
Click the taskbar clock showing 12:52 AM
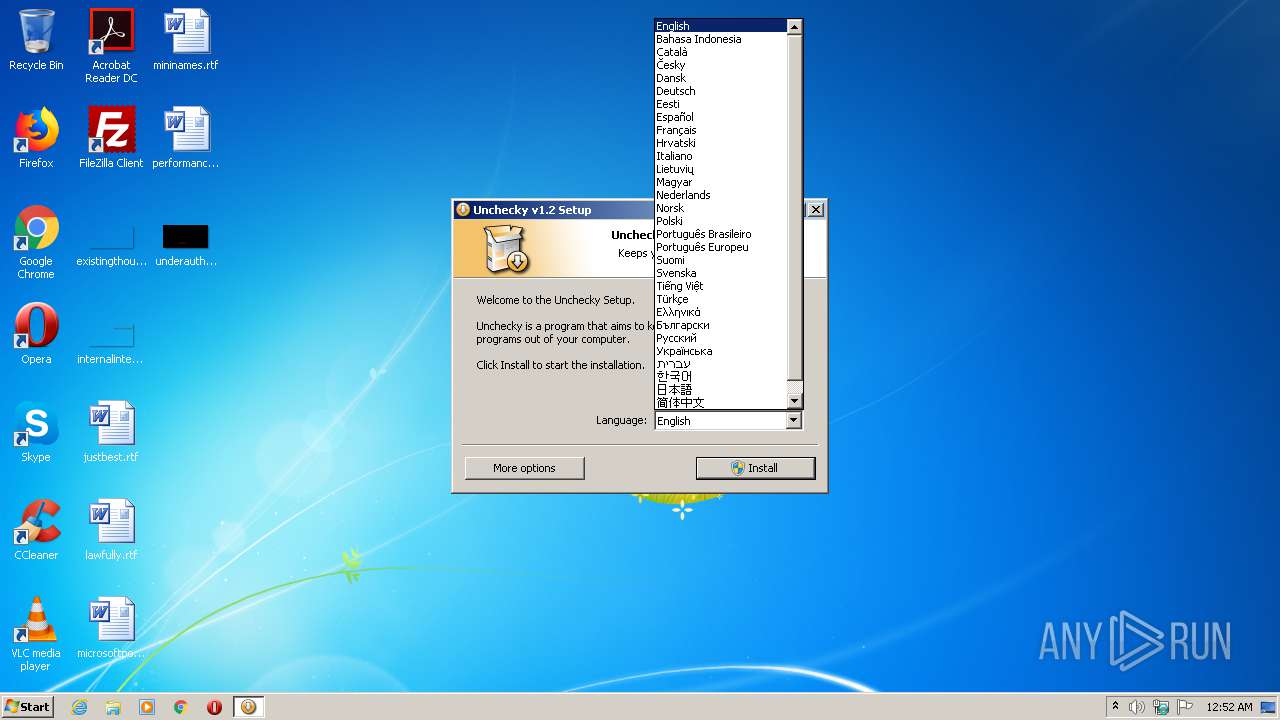click(x=1228, y=707)
